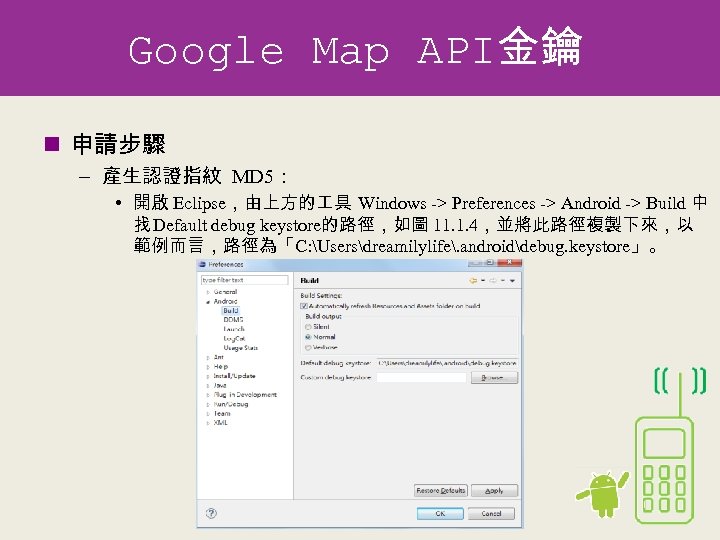Viewport: 720px width, 540px height.
Task: Toggle automatically refresh Resources and Assets checkbox
Action: (304, 306)
